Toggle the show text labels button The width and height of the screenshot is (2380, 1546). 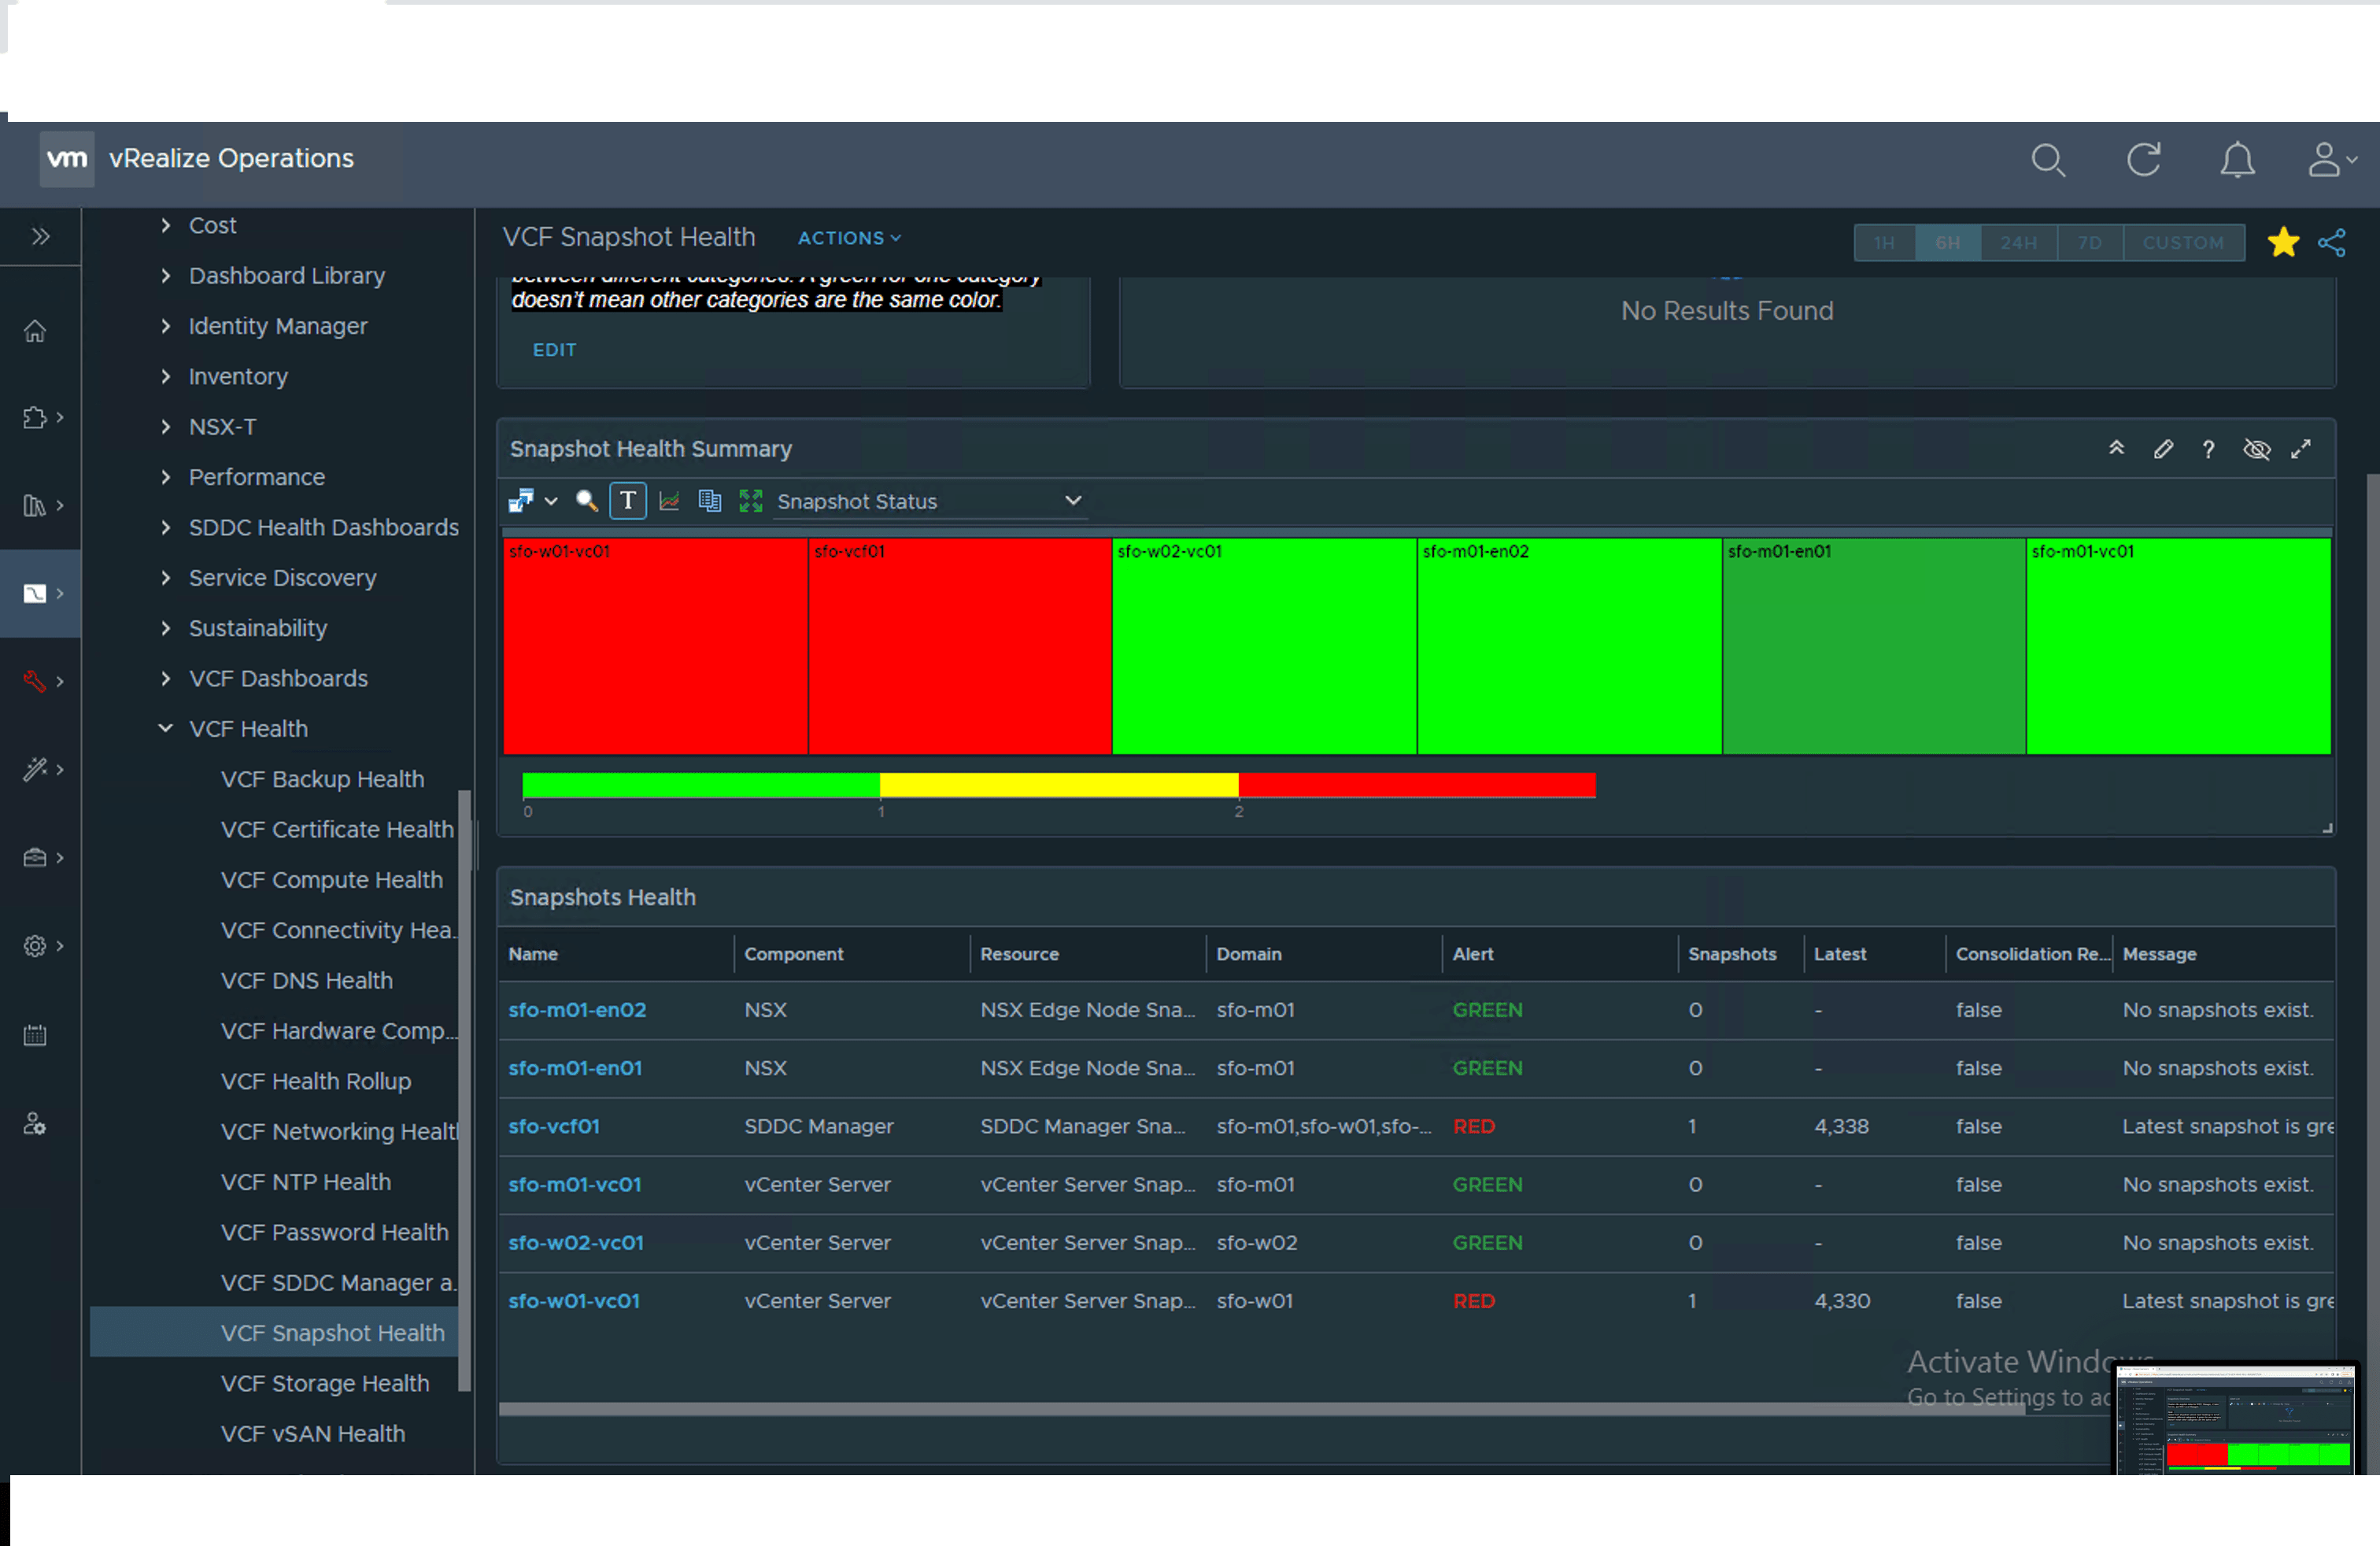pos(627,501)
